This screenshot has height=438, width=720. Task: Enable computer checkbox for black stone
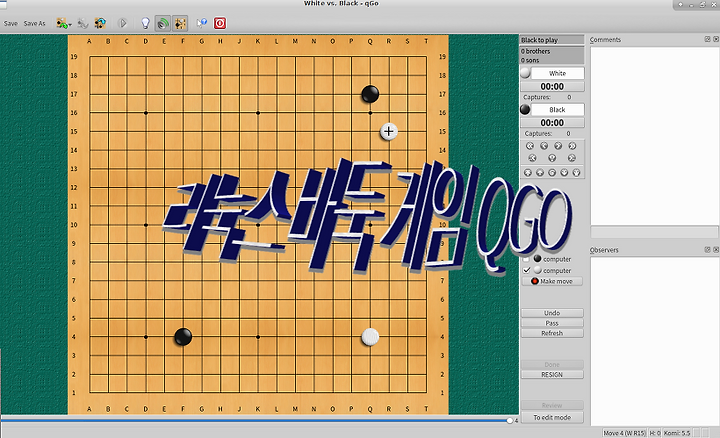coord(526,259)
